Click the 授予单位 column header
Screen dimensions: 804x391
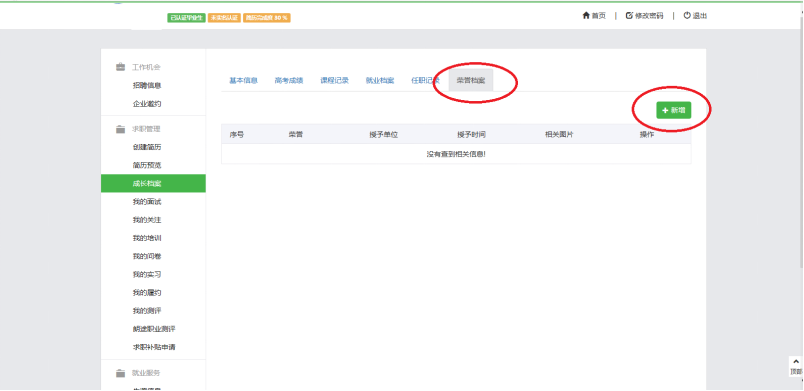click(384, 135)
